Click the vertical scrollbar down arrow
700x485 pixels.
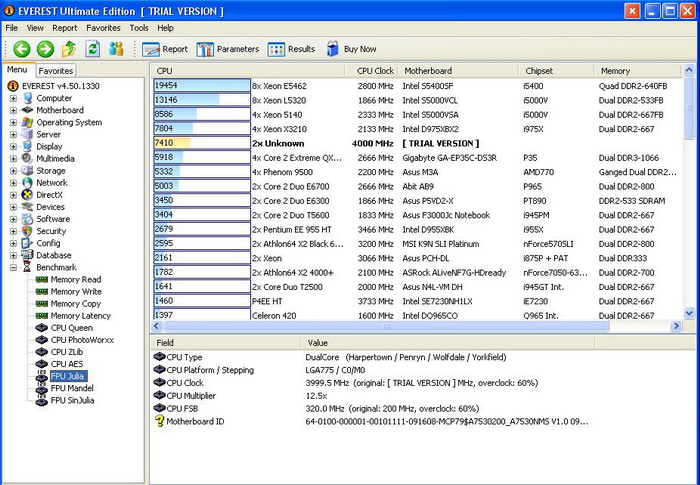[689, 314]
